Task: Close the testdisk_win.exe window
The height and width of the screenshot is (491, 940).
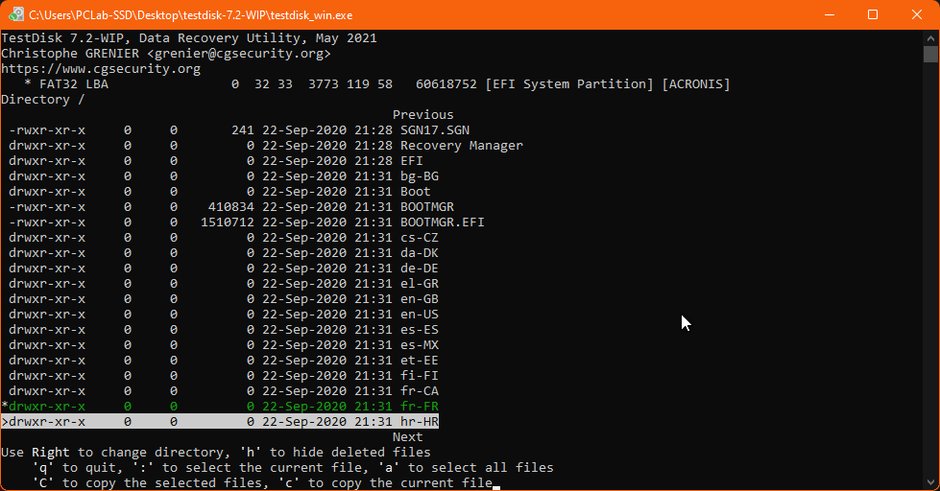Action: 917,14
